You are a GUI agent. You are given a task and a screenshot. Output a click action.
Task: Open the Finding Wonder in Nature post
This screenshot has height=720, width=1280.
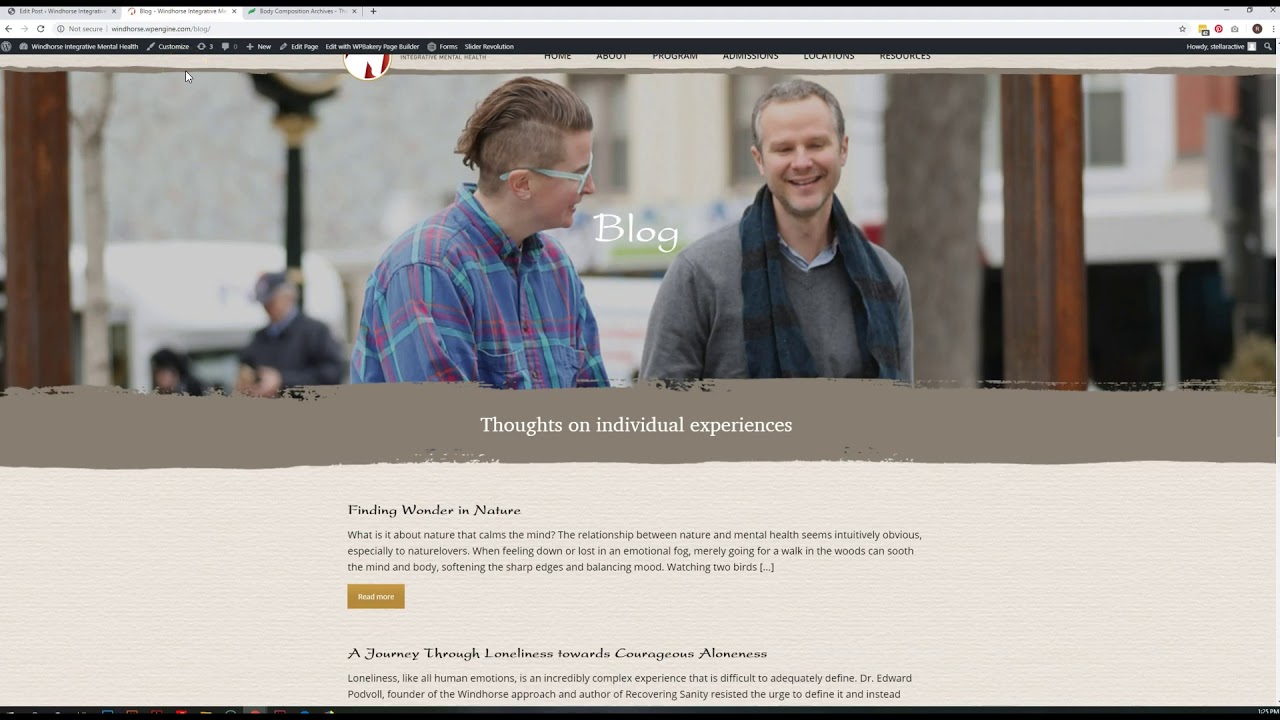point(434,510)
